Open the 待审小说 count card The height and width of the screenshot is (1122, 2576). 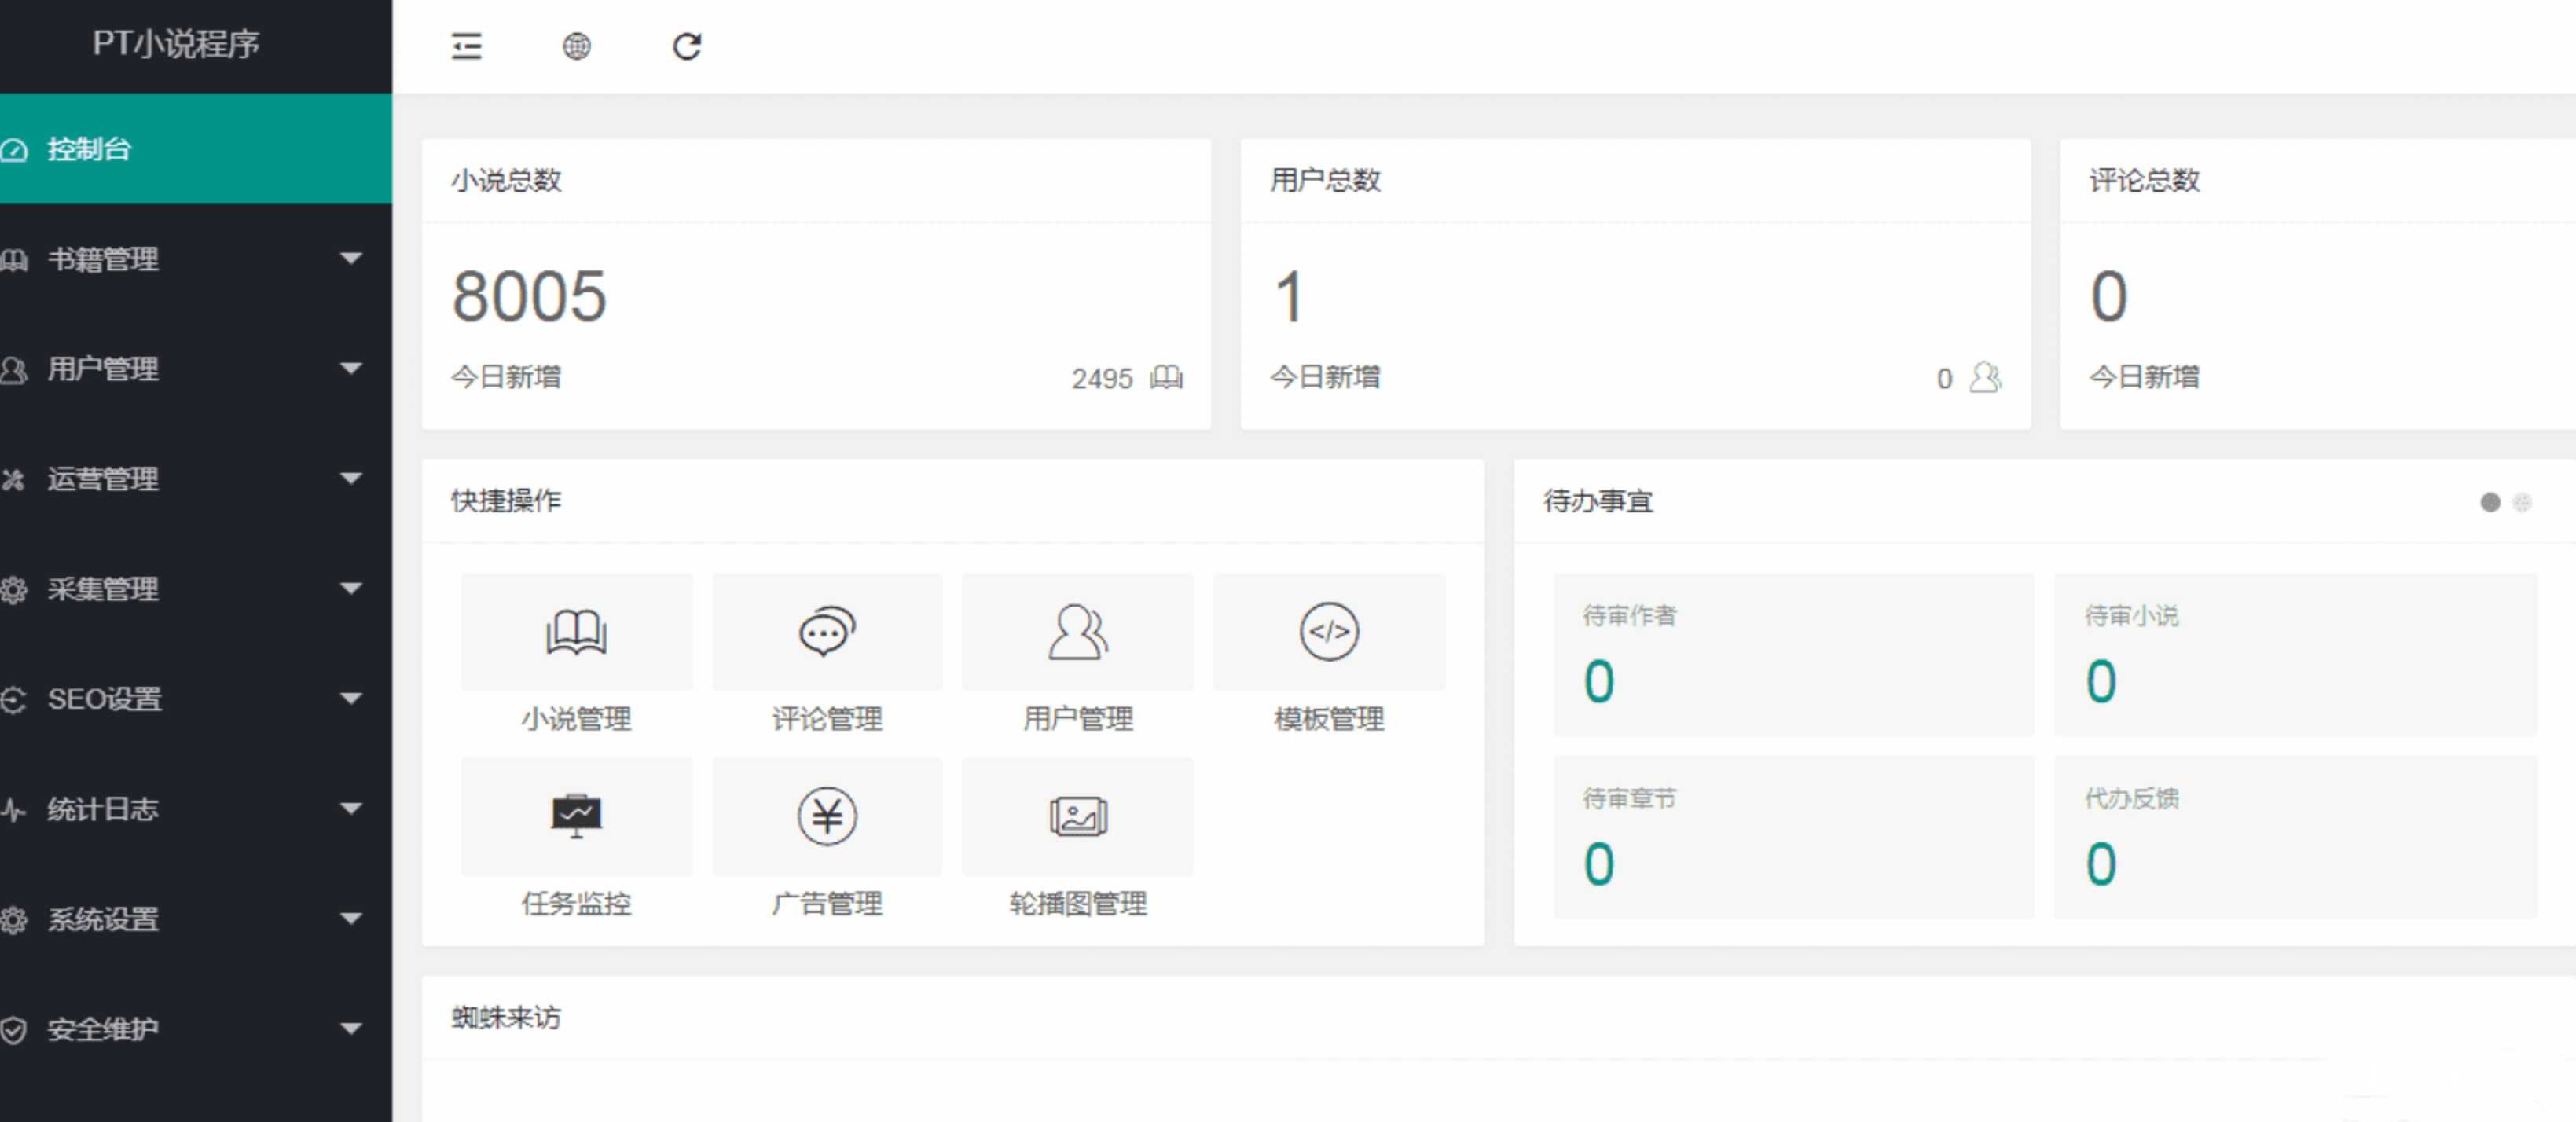2295,655
